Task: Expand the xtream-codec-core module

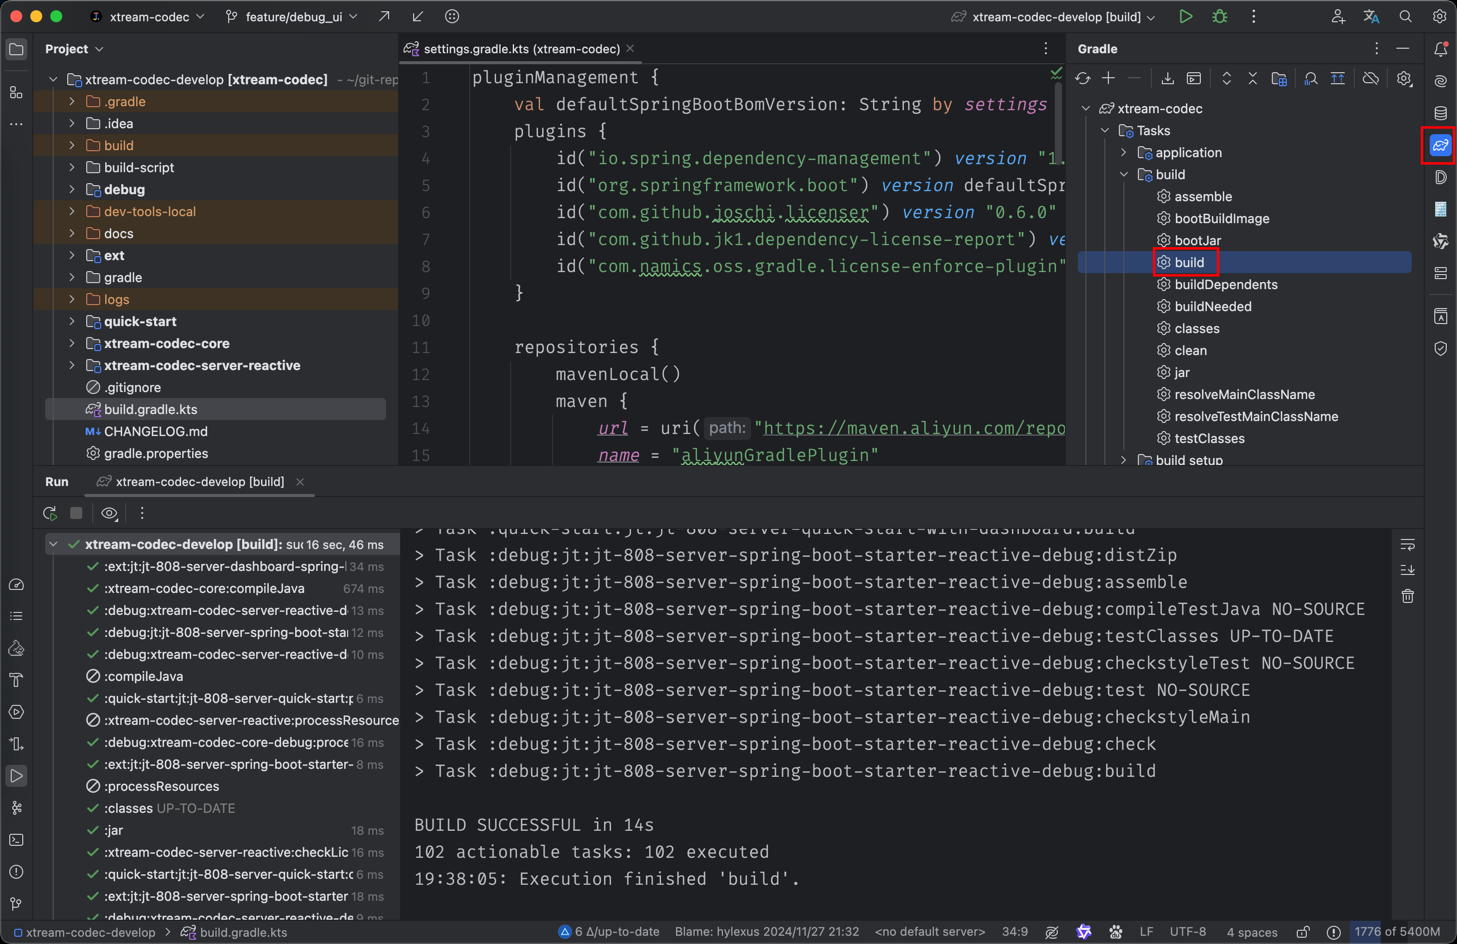Action: click(72, 344)
